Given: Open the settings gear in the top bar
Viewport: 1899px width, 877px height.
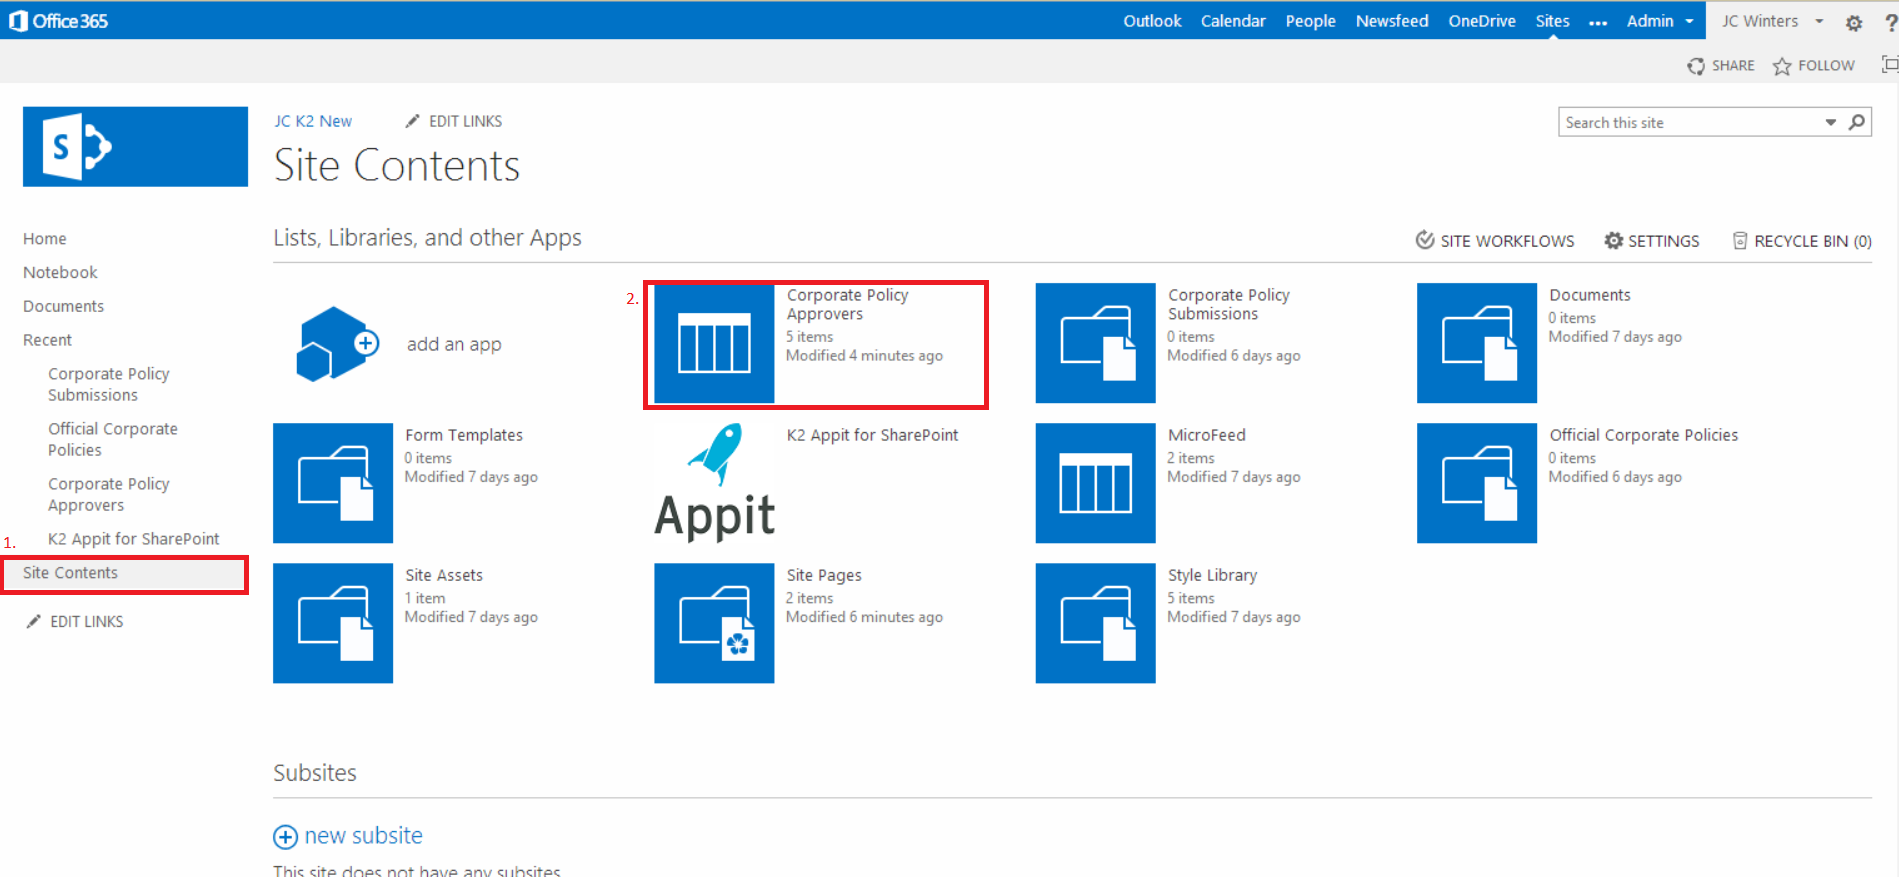Looking at the screenshot, I should tap(1854, 22).
